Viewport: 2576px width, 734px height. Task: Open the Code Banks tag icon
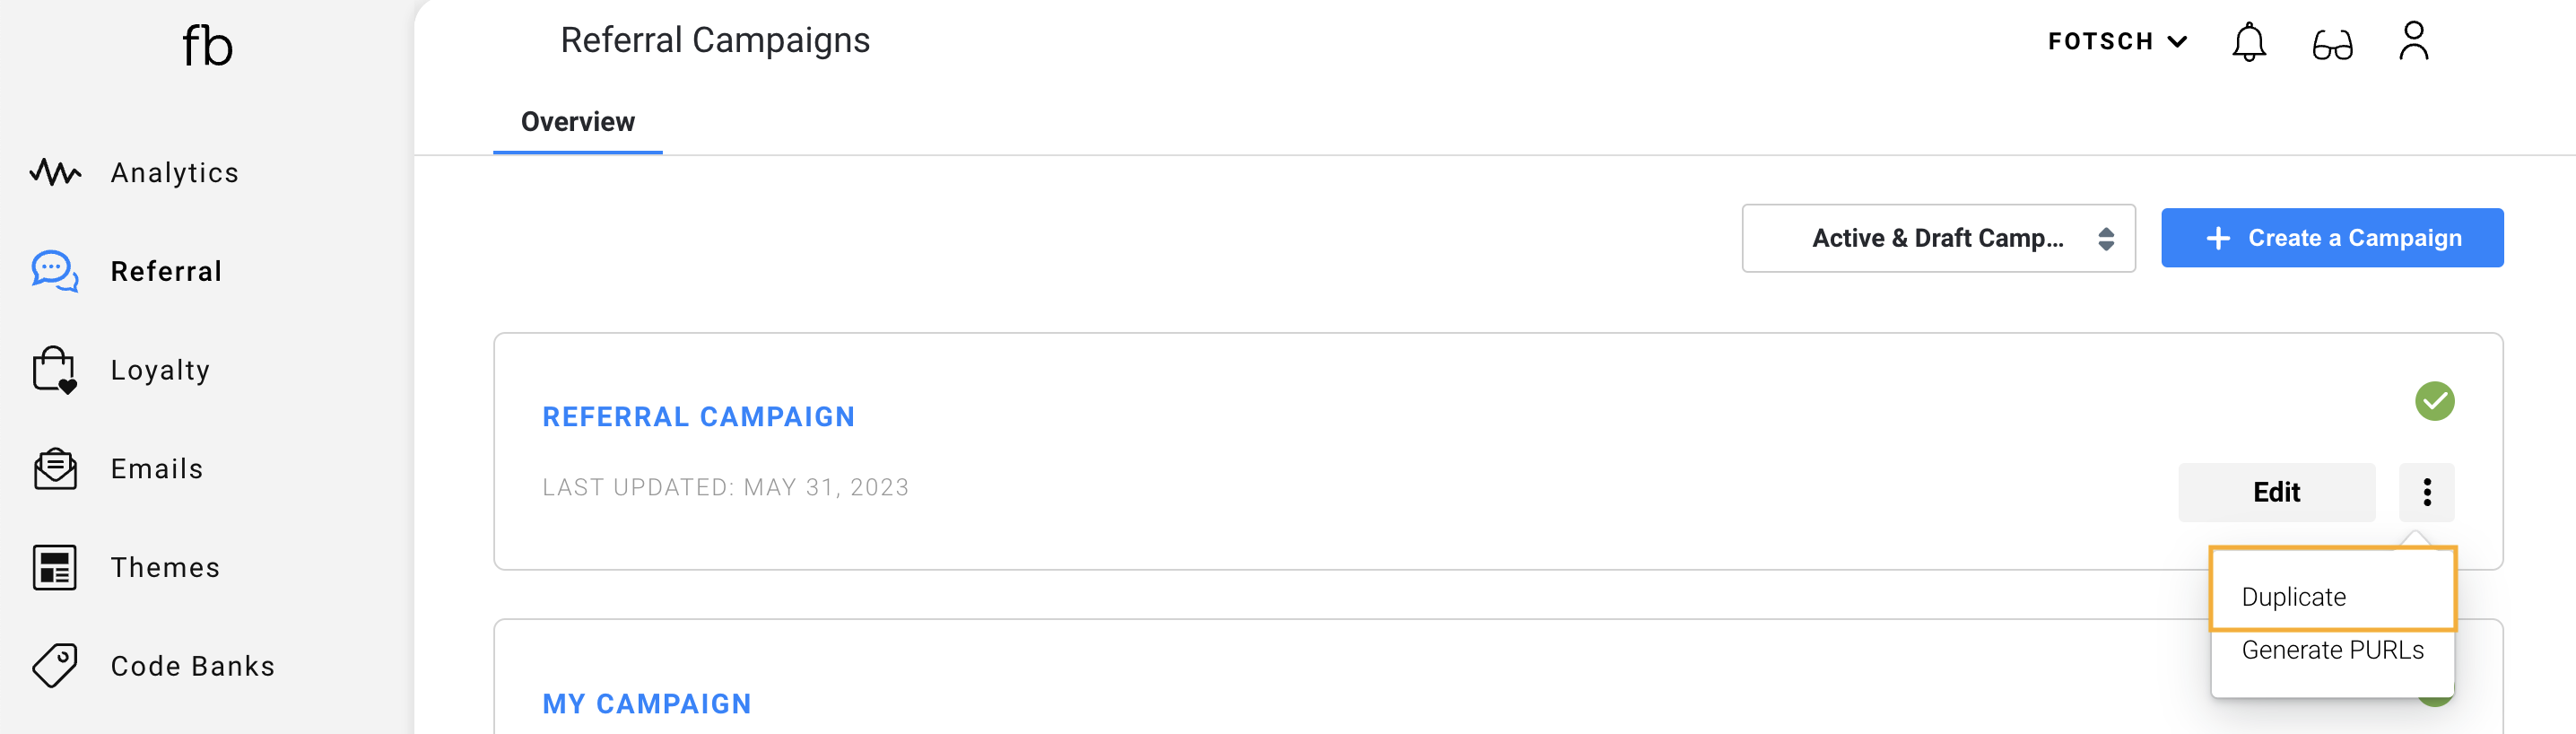coord(55,666)
